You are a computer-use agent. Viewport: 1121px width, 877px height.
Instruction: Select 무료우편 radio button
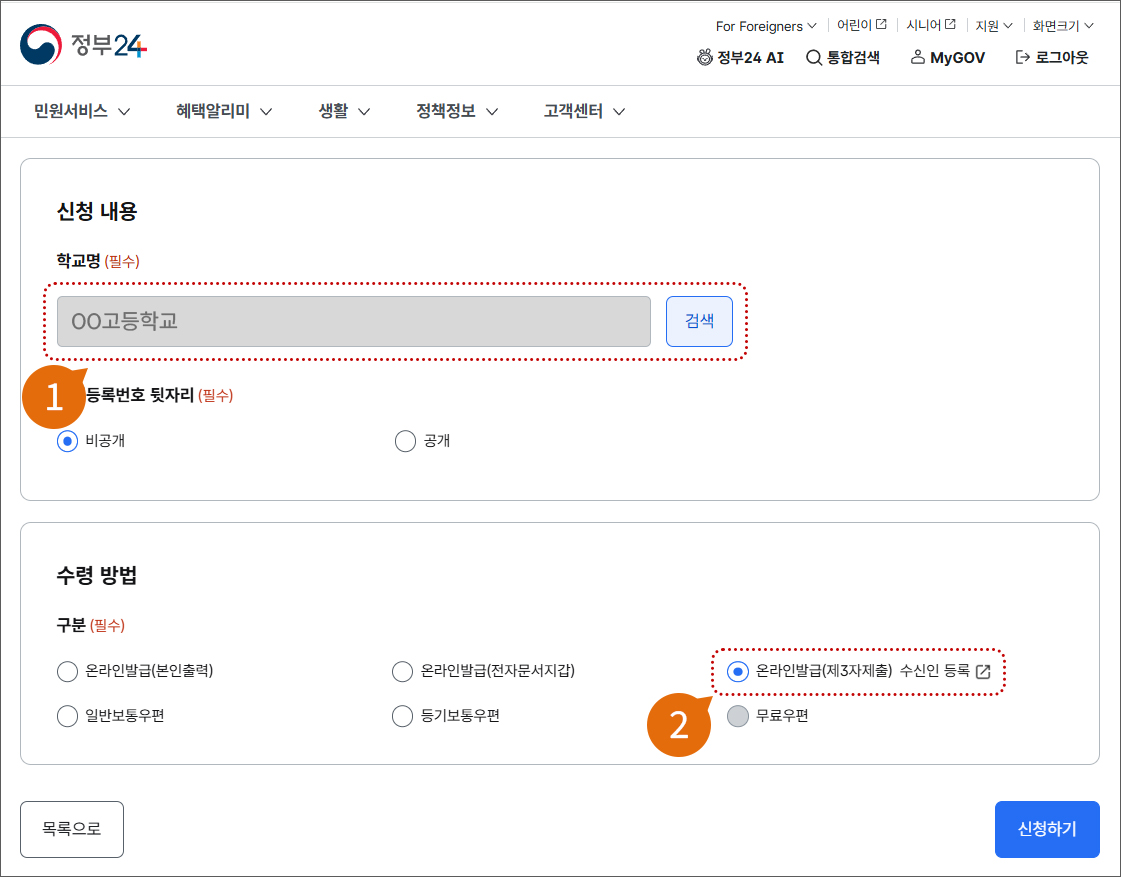(x=738, y=715)
